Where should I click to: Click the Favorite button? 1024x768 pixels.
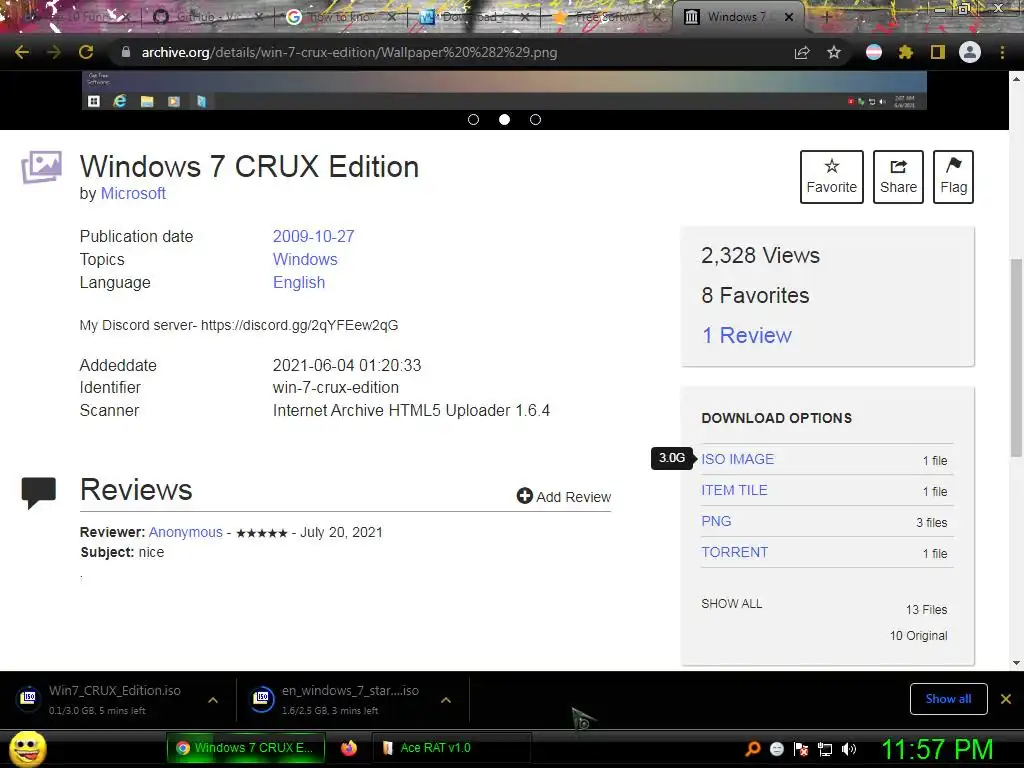(831, 177)
